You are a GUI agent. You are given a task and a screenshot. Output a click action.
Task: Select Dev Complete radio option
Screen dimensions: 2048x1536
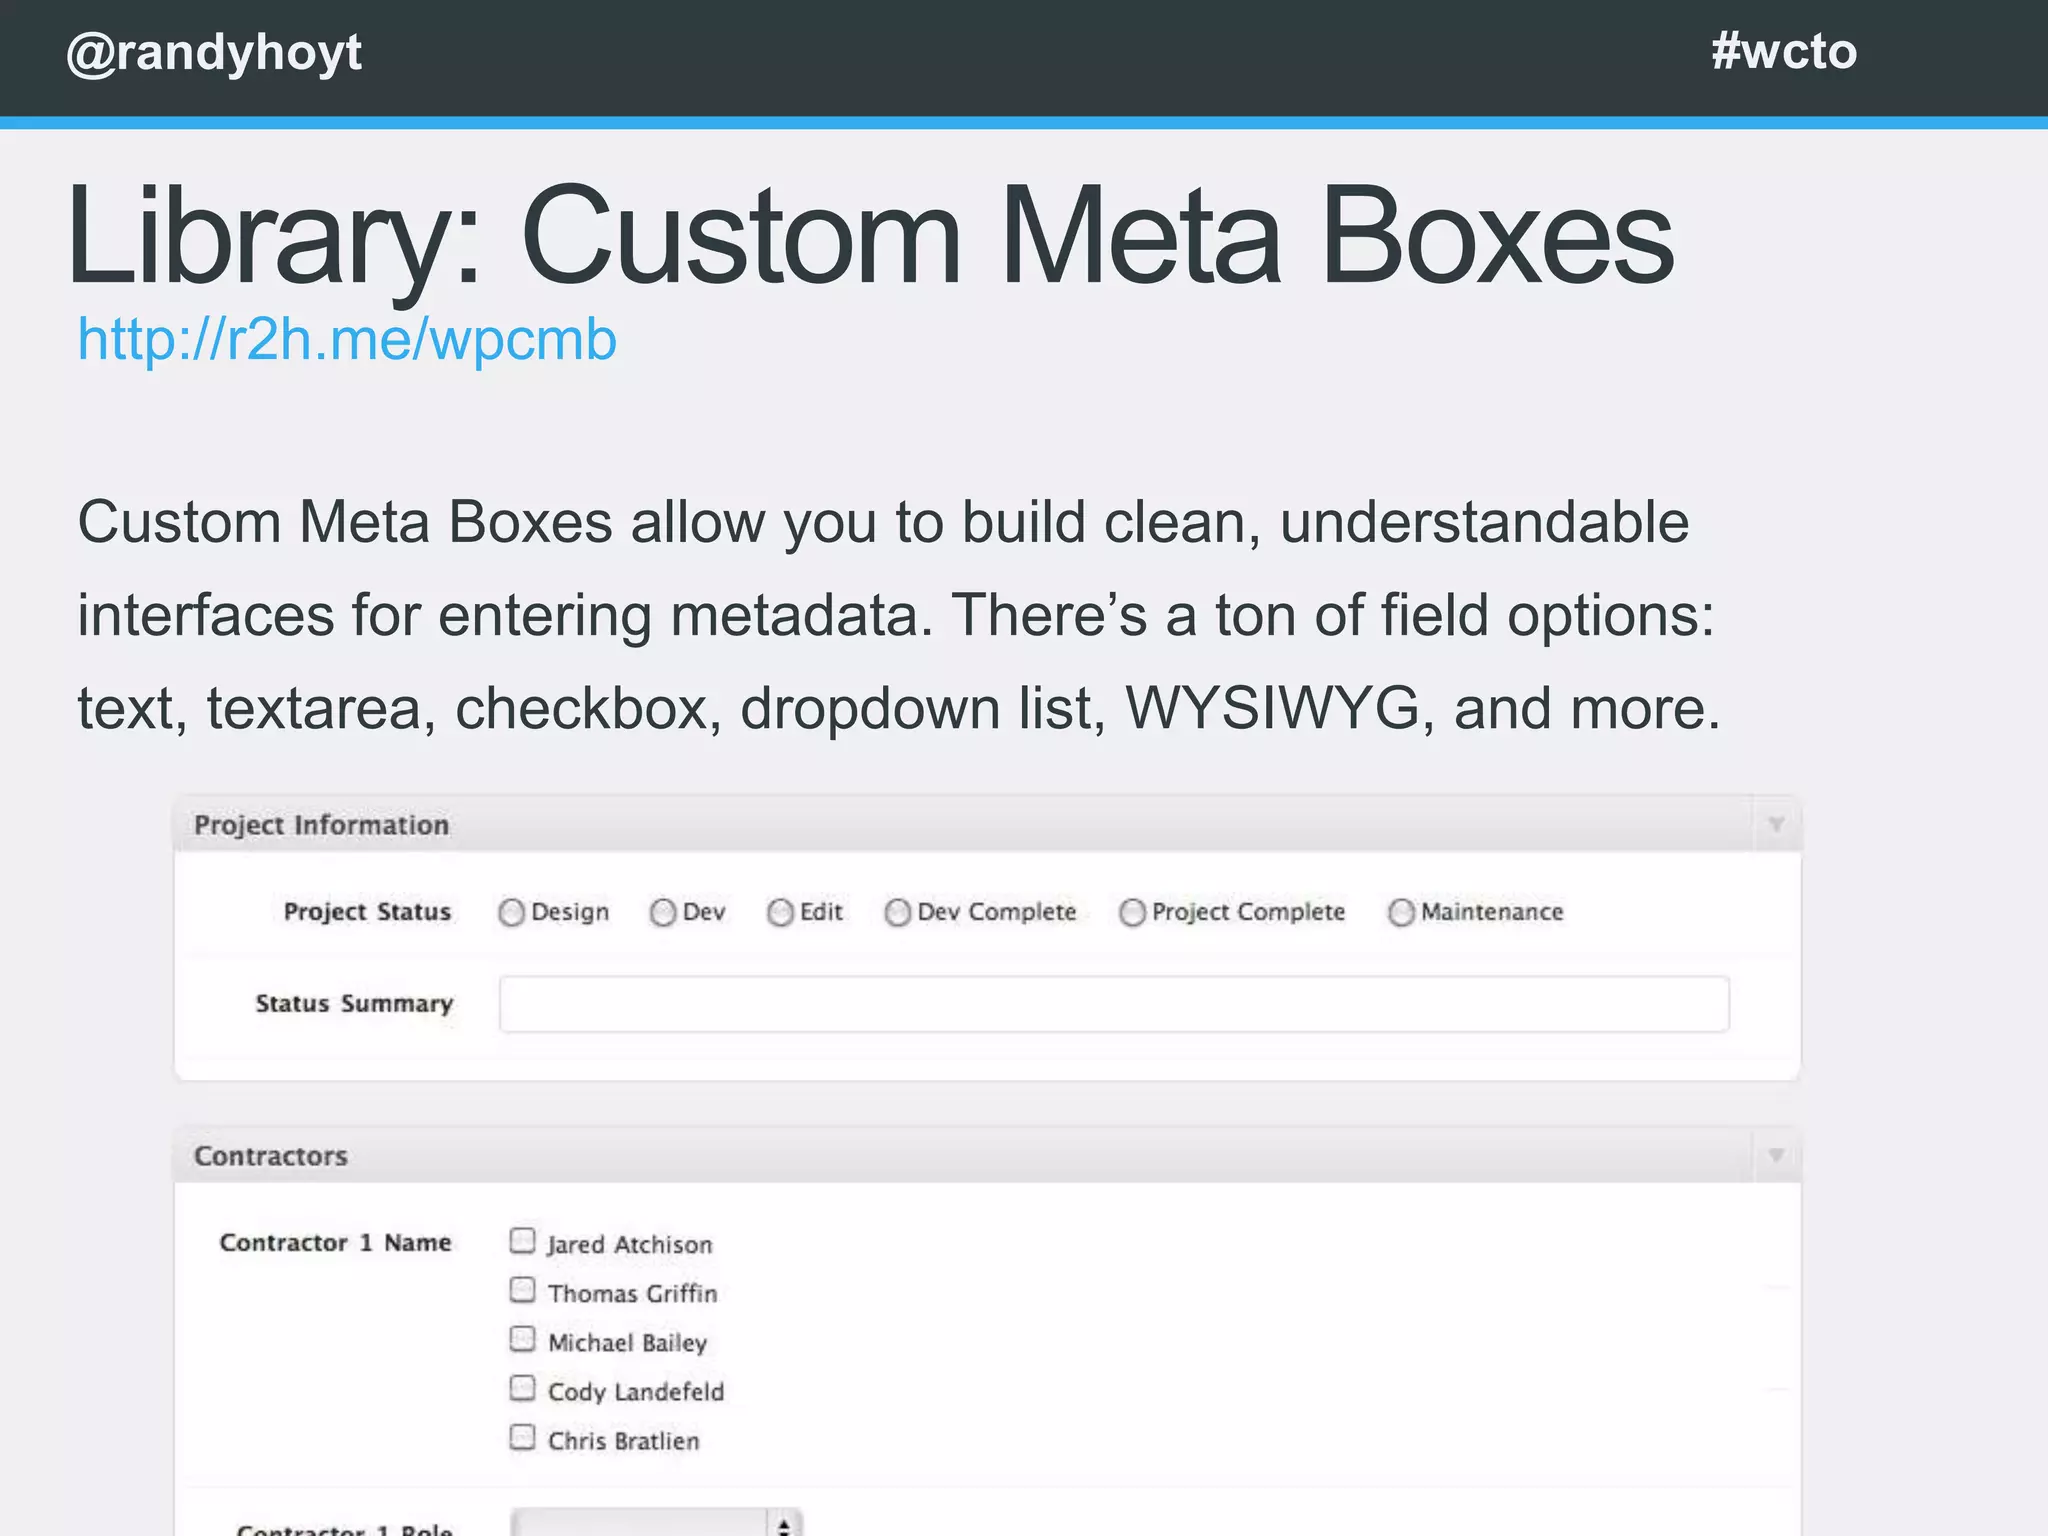click(898, 912)
